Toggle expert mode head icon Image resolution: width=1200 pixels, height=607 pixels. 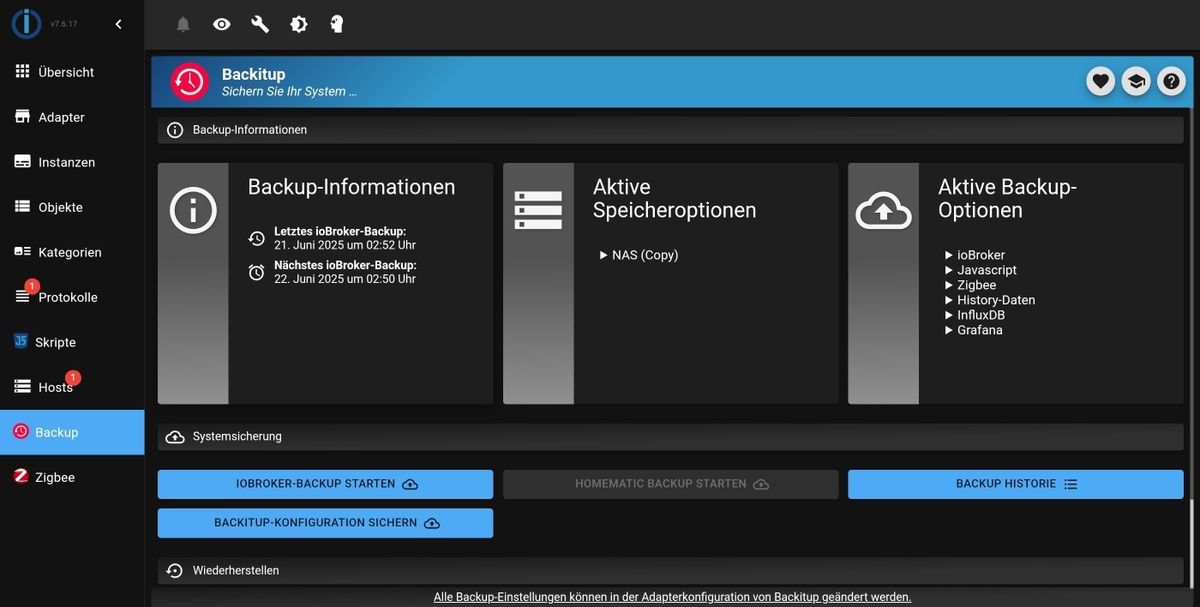(337, 24)
